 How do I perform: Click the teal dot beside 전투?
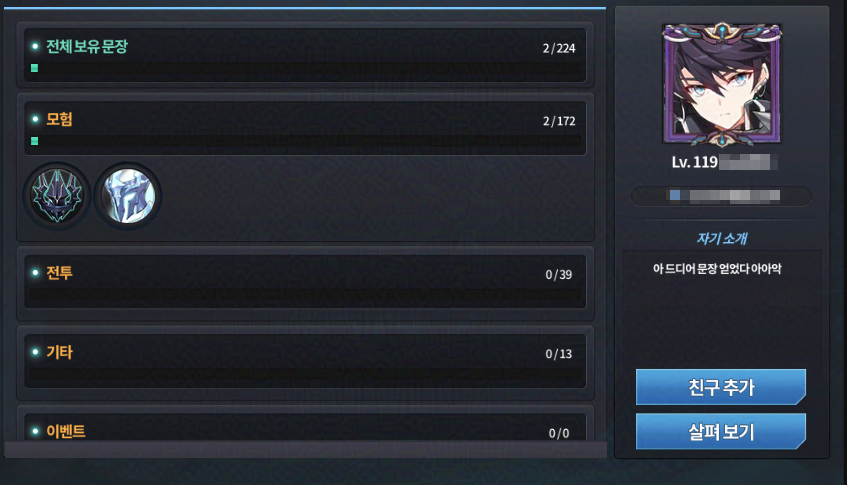click(35, 273)
